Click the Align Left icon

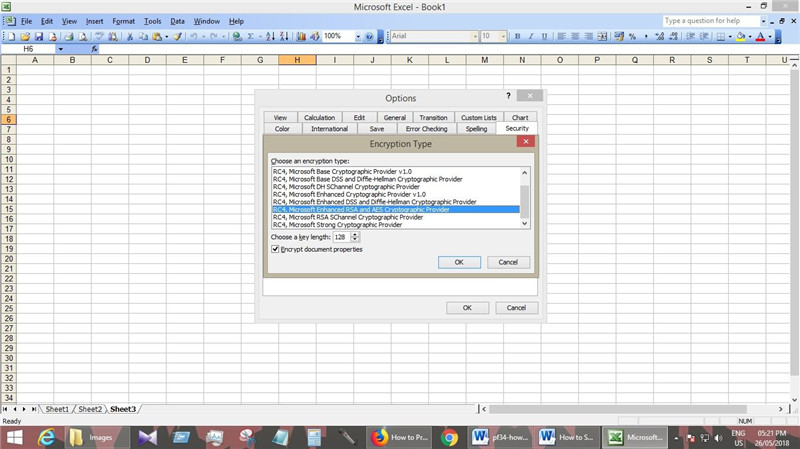click(561, 36)
